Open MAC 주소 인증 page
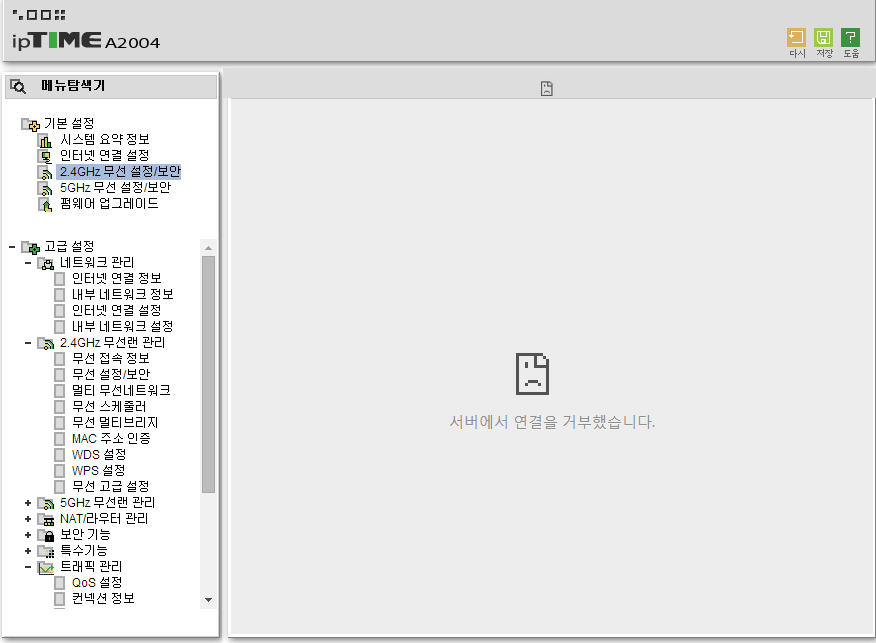 coord(111,439)
